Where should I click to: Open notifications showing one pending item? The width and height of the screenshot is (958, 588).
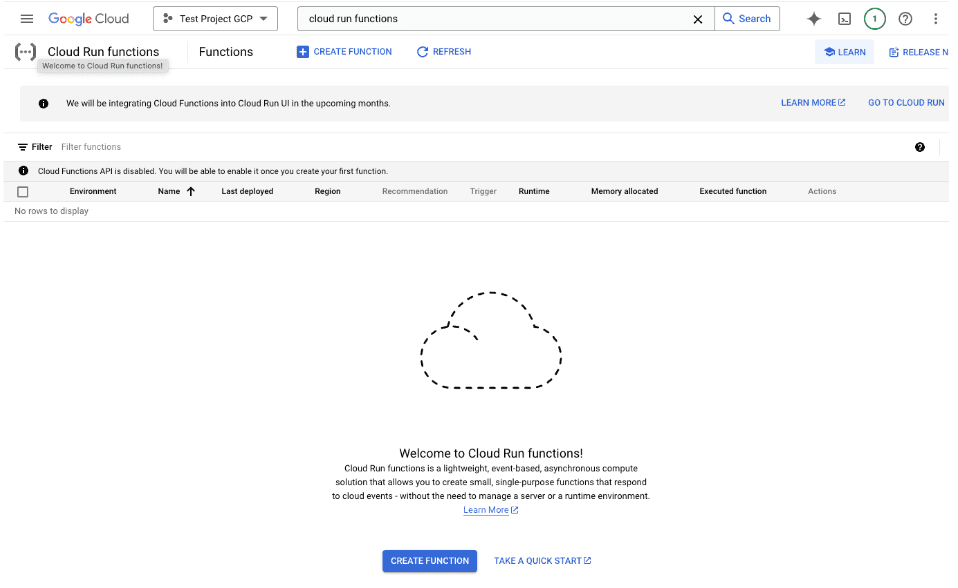pos(874,18)
